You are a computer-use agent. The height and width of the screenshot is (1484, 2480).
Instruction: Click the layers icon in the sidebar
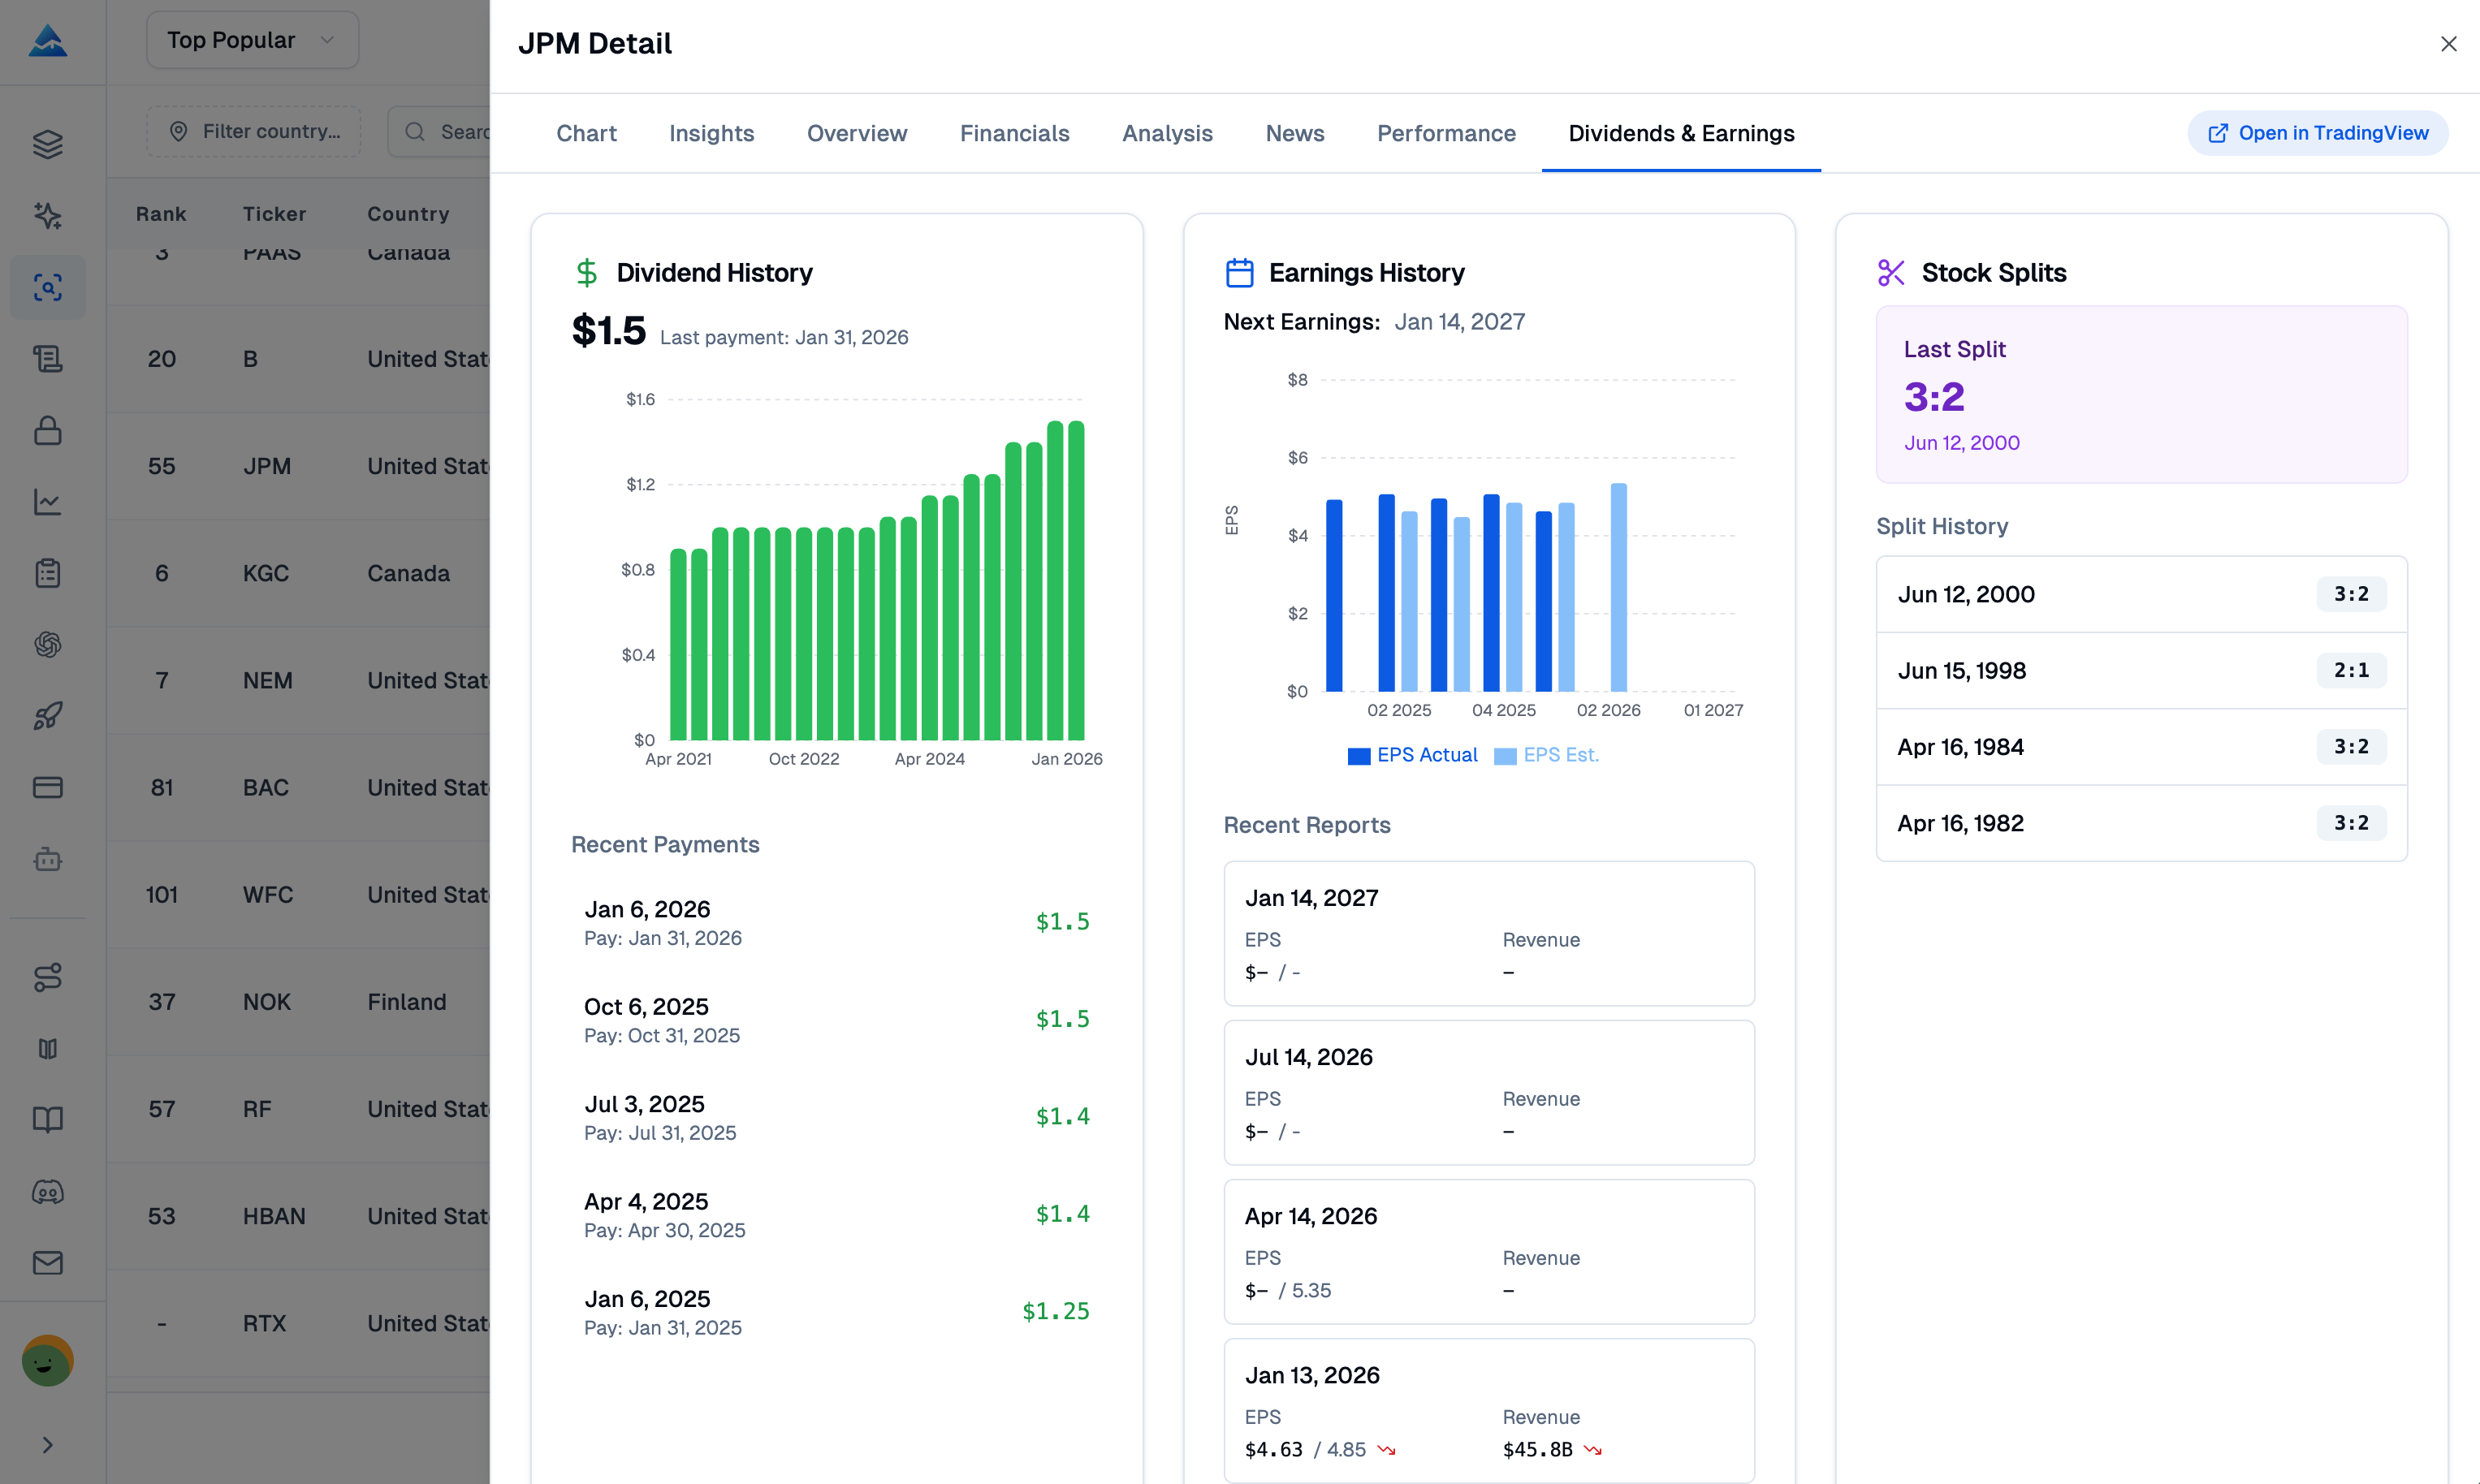click(47, 144)
